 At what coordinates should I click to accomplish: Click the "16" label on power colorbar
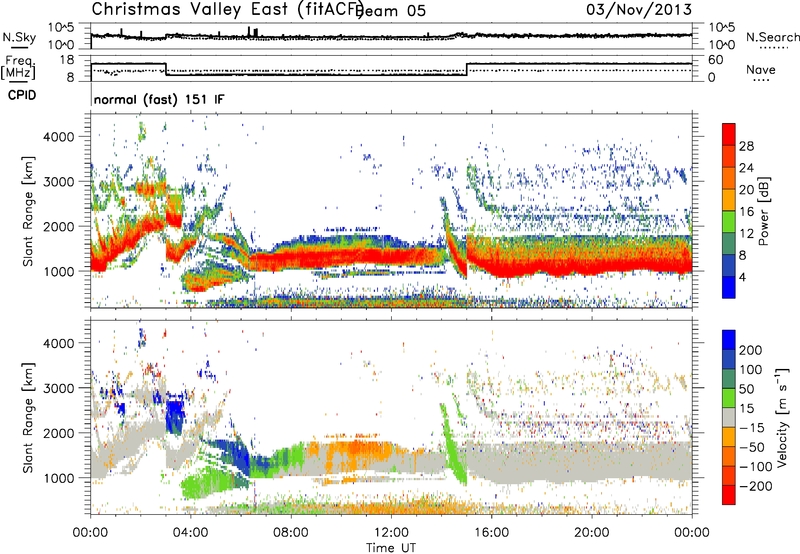point(746,212)
